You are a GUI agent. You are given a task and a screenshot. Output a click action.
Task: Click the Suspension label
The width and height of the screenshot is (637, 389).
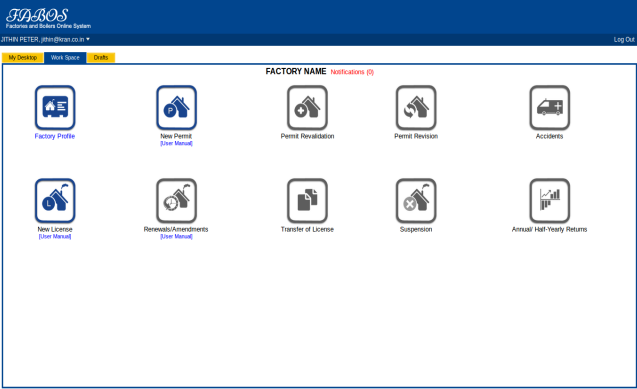point(416,229)
